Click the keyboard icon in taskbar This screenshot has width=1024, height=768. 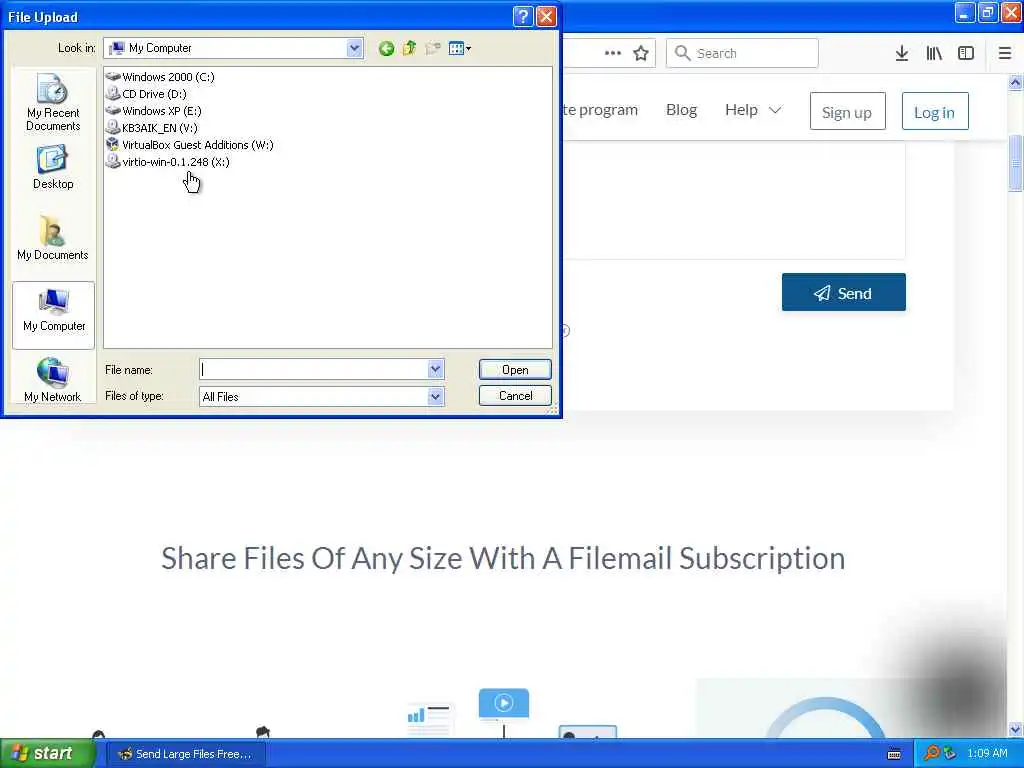tap(894, 754)
